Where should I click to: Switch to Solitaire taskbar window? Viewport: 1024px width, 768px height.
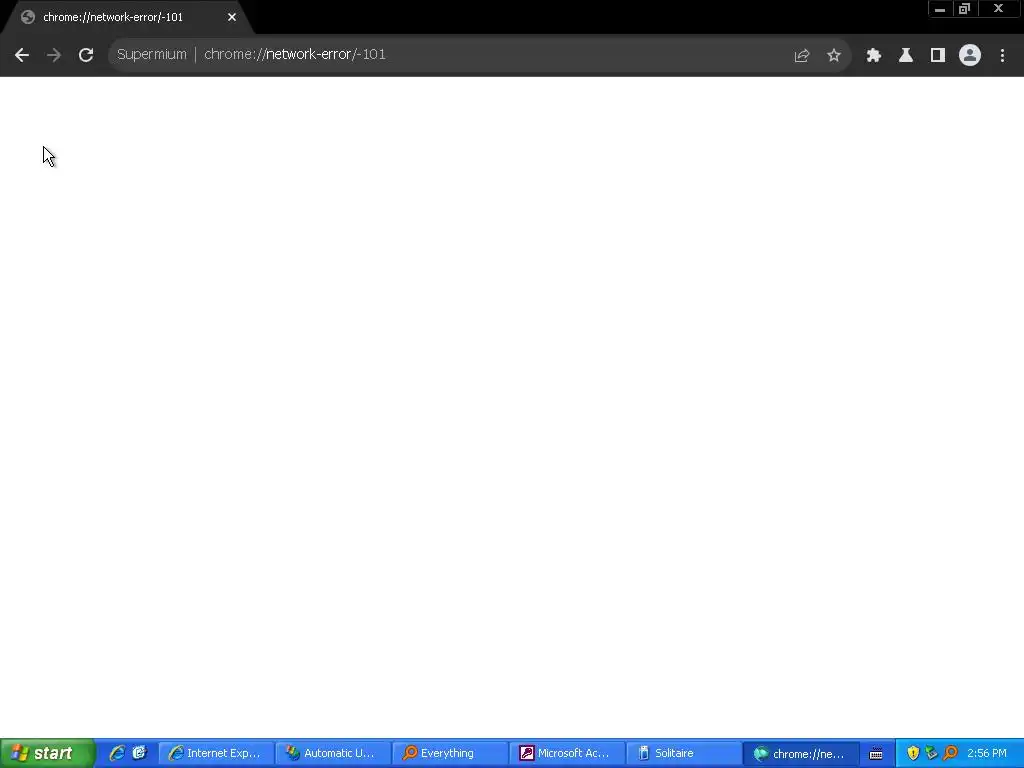(684, 753)
